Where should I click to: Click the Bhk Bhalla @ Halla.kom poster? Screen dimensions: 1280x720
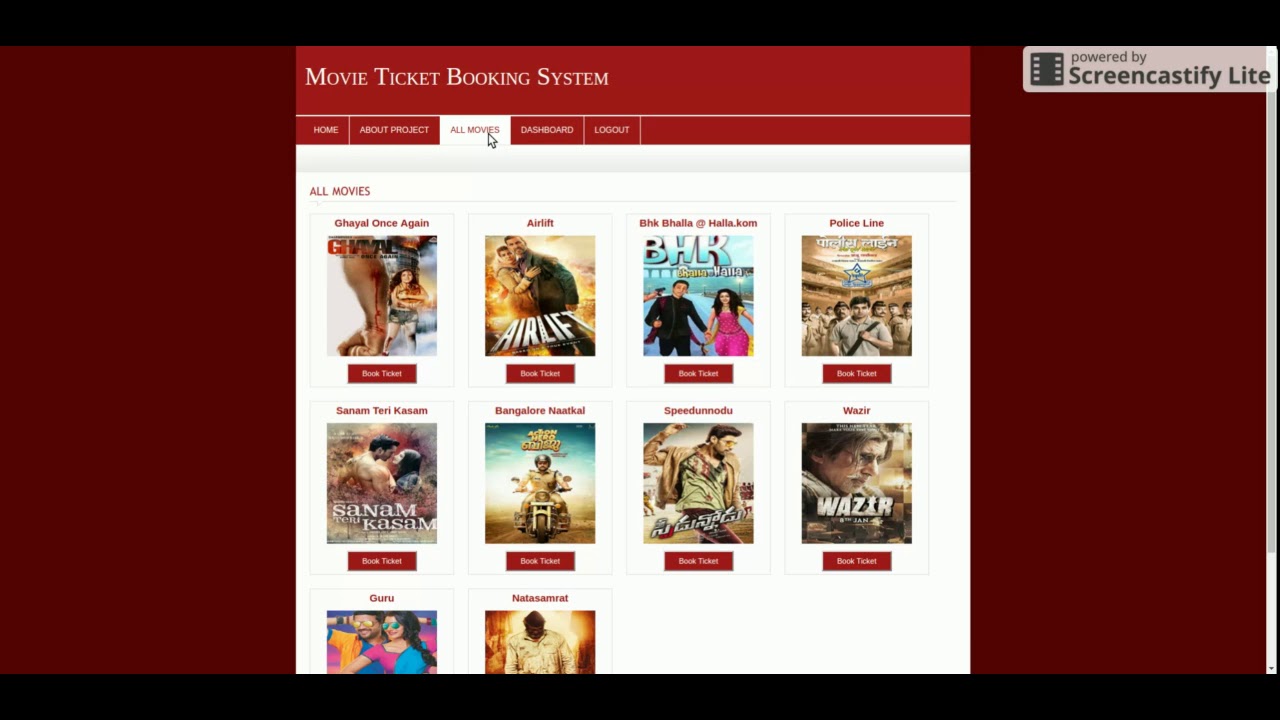698,296
